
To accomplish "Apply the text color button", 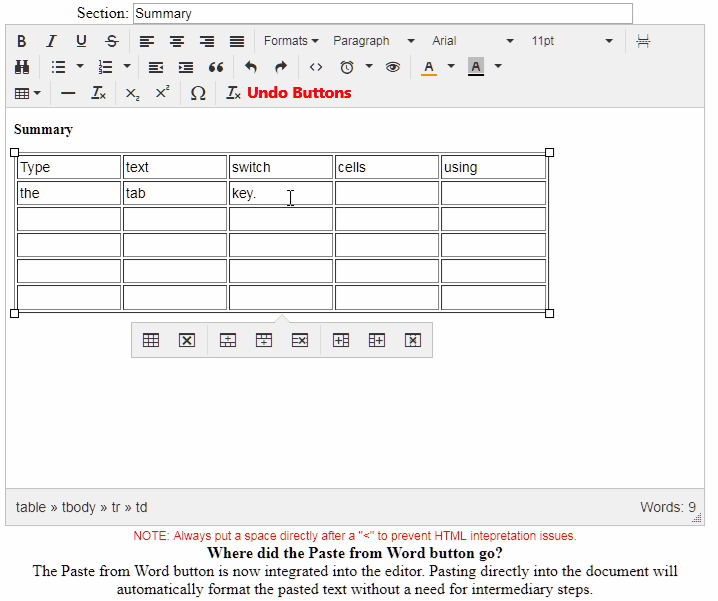I will pos(428,67).
